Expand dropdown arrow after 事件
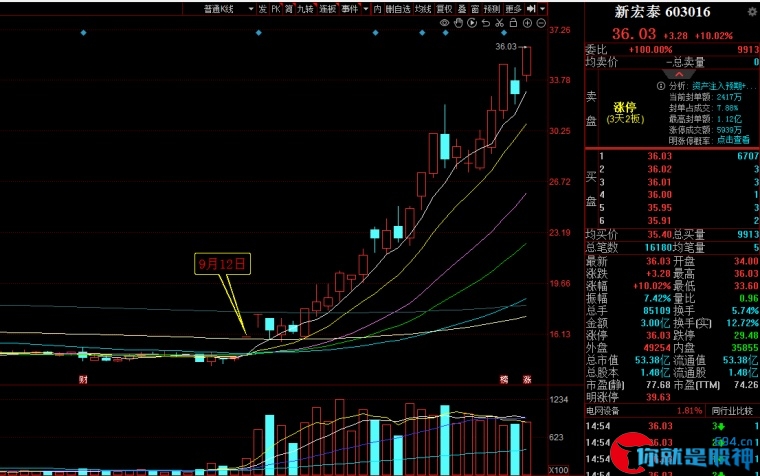 (365, 9)
